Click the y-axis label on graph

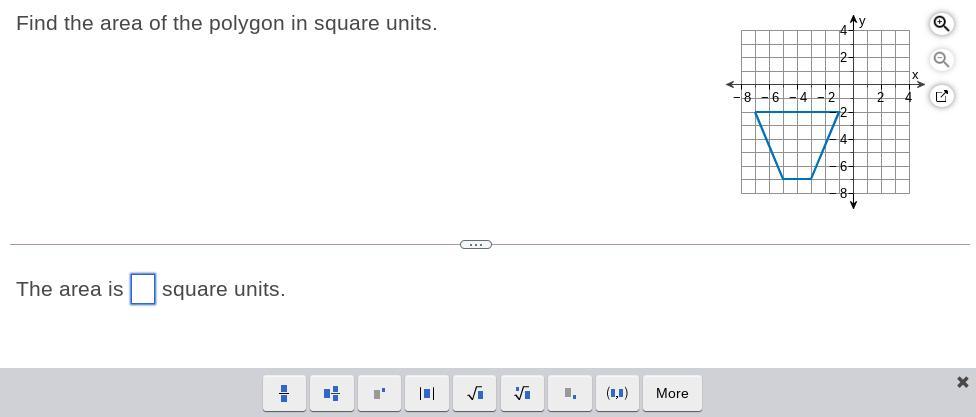[862, 20]
